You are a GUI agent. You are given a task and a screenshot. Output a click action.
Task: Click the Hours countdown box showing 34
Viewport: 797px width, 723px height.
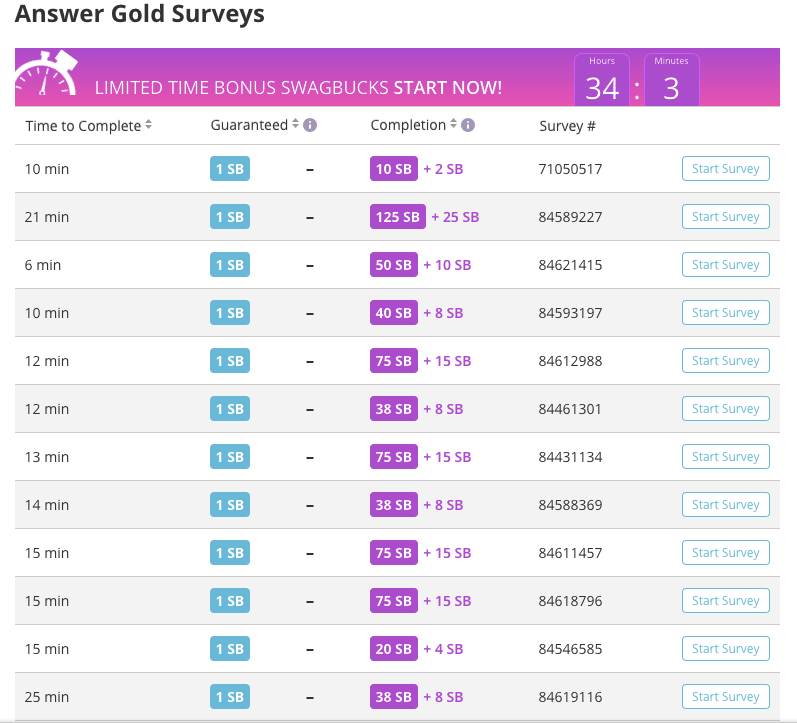(x=602, y=80)
